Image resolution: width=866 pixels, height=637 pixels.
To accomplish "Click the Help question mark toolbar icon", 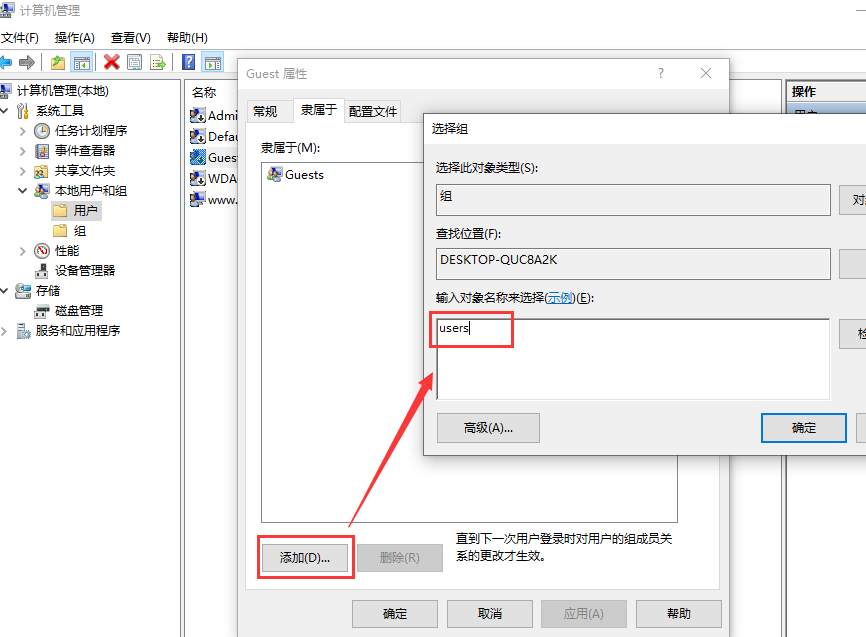I will click(189, 62).
